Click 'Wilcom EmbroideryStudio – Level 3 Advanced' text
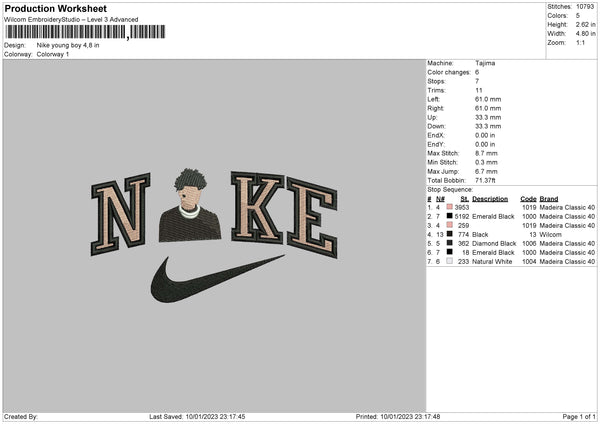The width and height of the screenshot is (600, 424). coord(71,20)
